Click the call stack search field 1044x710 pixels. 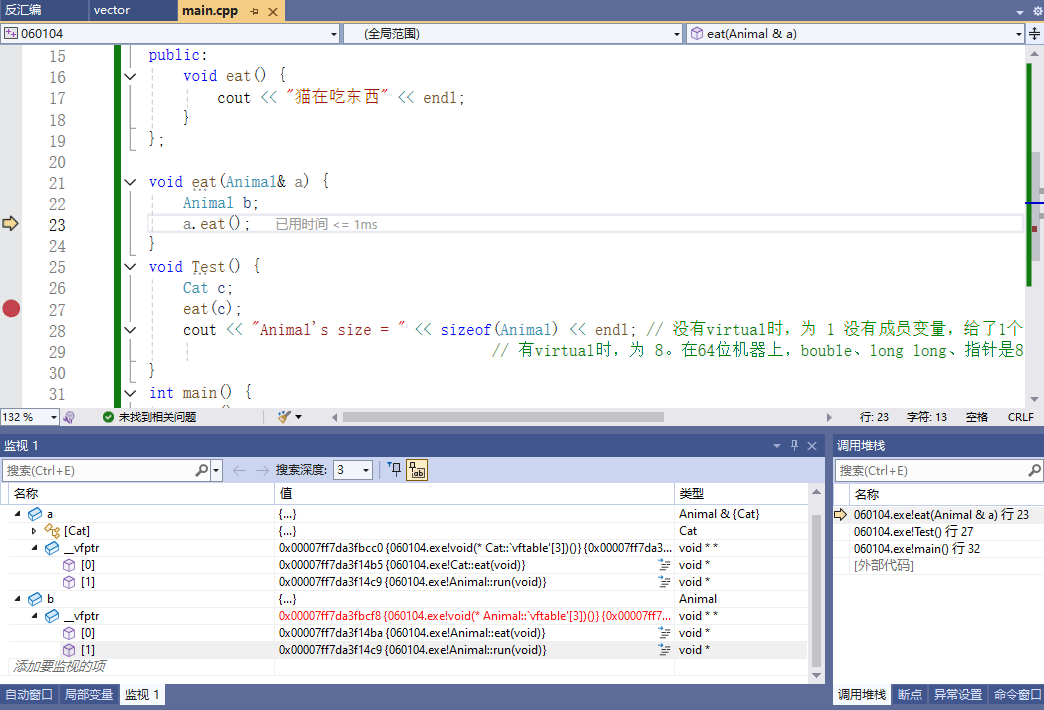click(932, 470)
